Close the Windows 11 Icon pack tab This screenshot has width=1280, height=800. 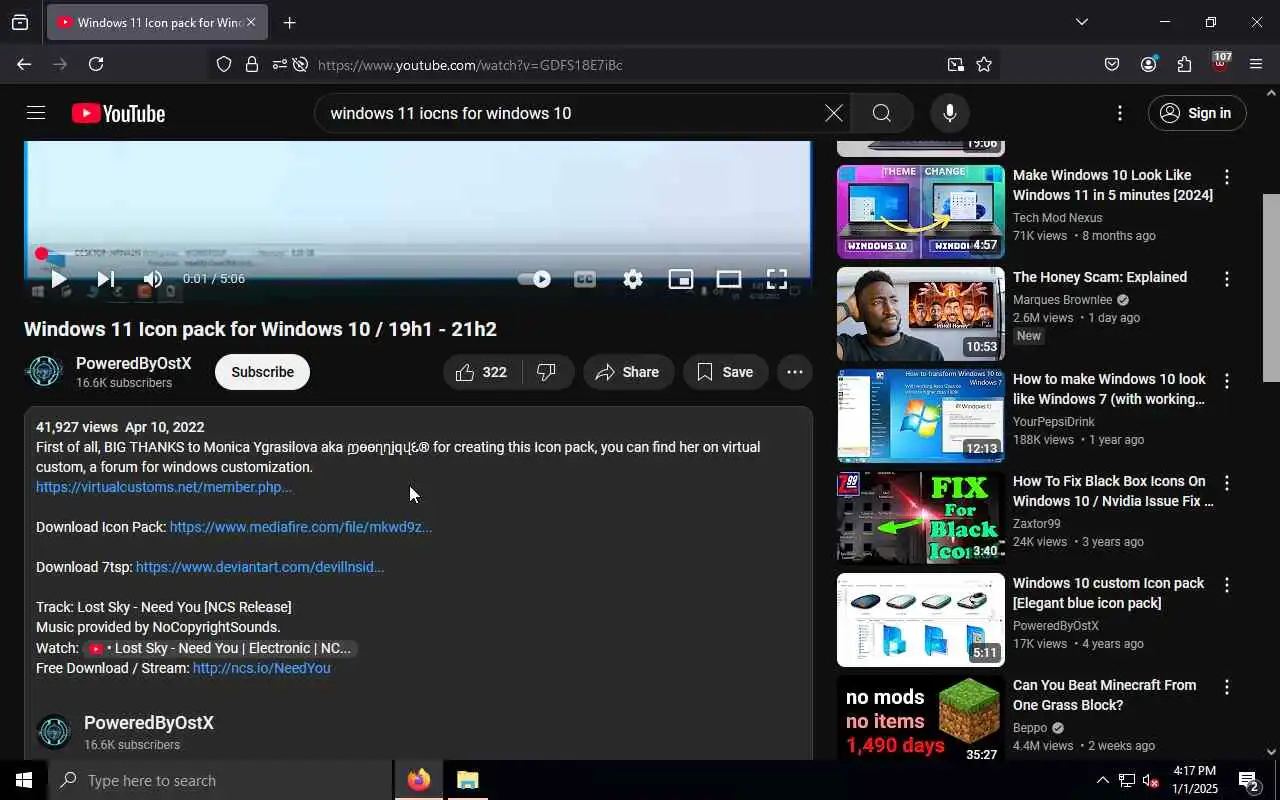pos(250,22)
